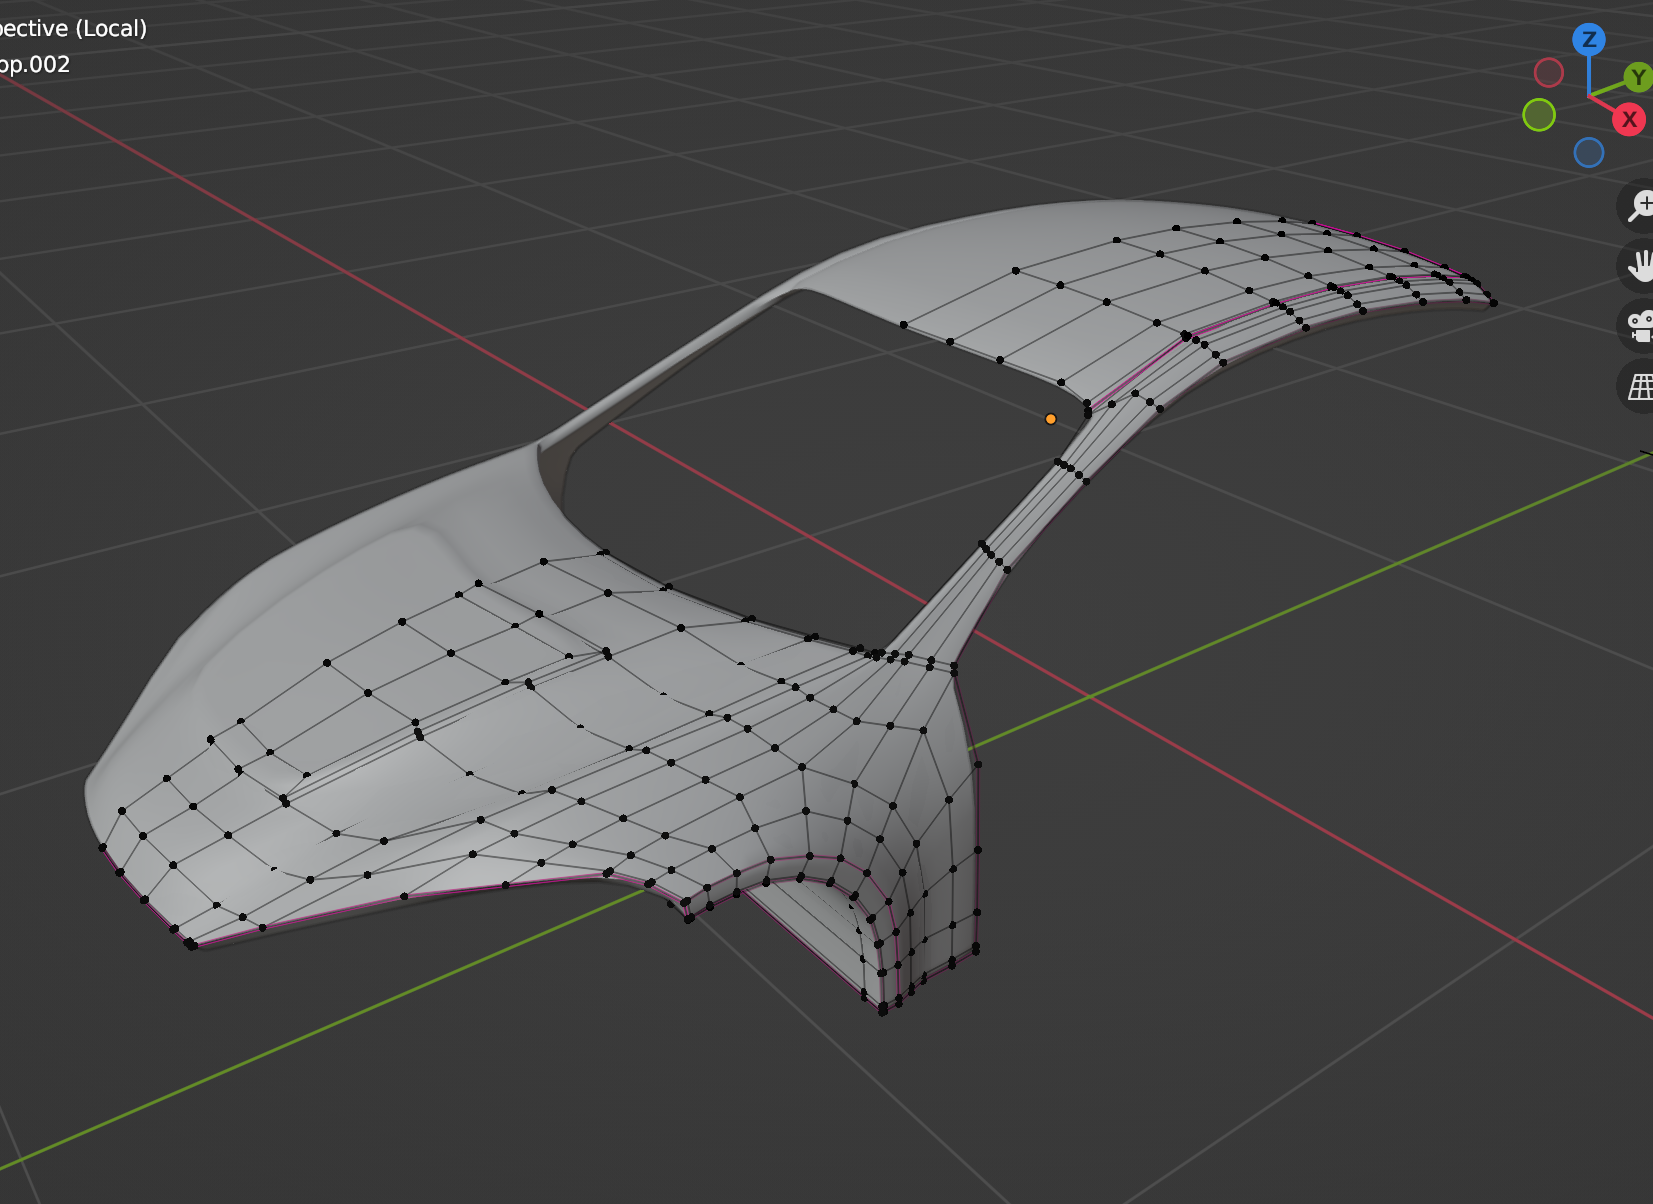Select the negative Y axis hollow green circle

1539,115
